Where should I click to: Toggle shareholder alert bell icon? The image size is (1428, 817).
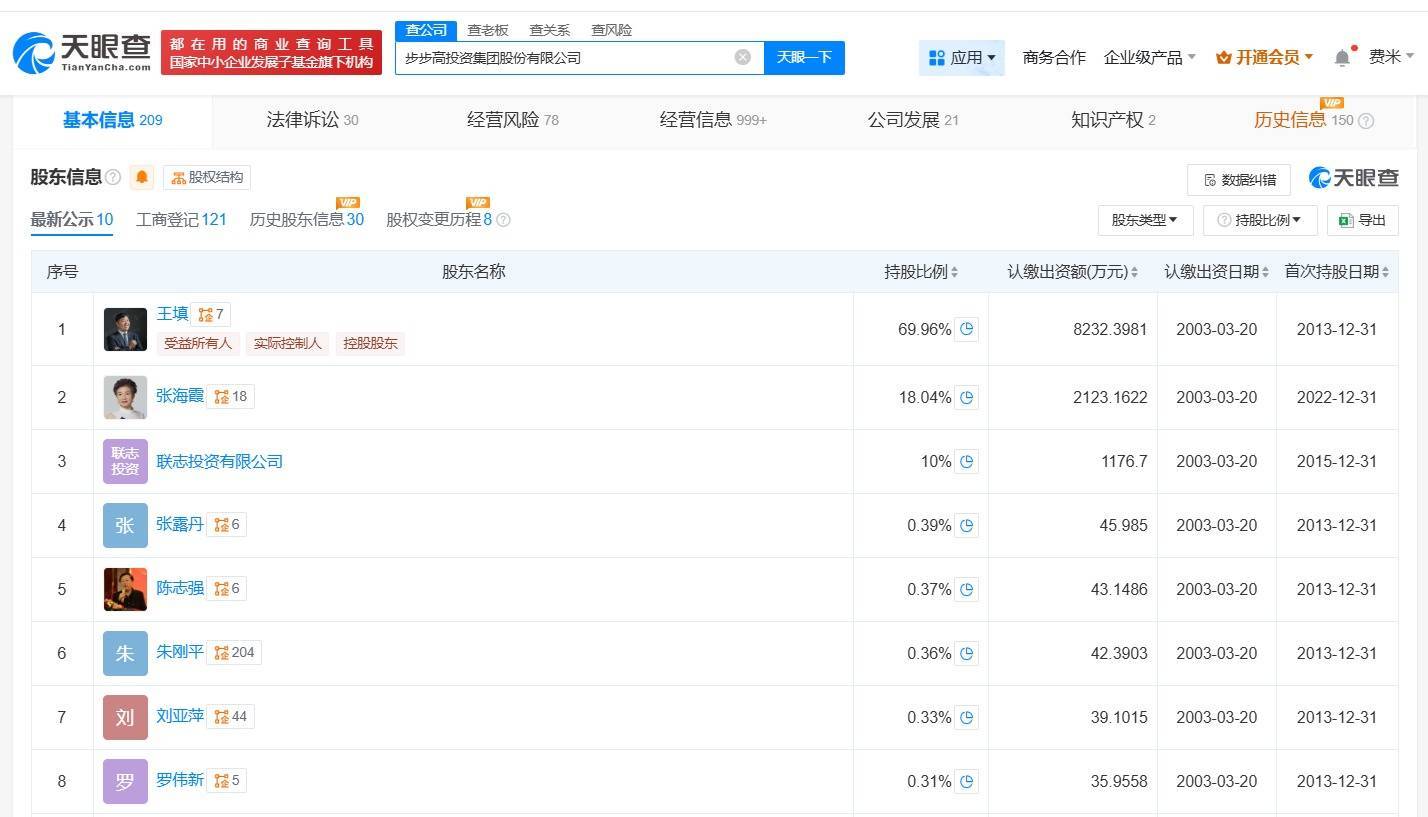coord(142,177)
